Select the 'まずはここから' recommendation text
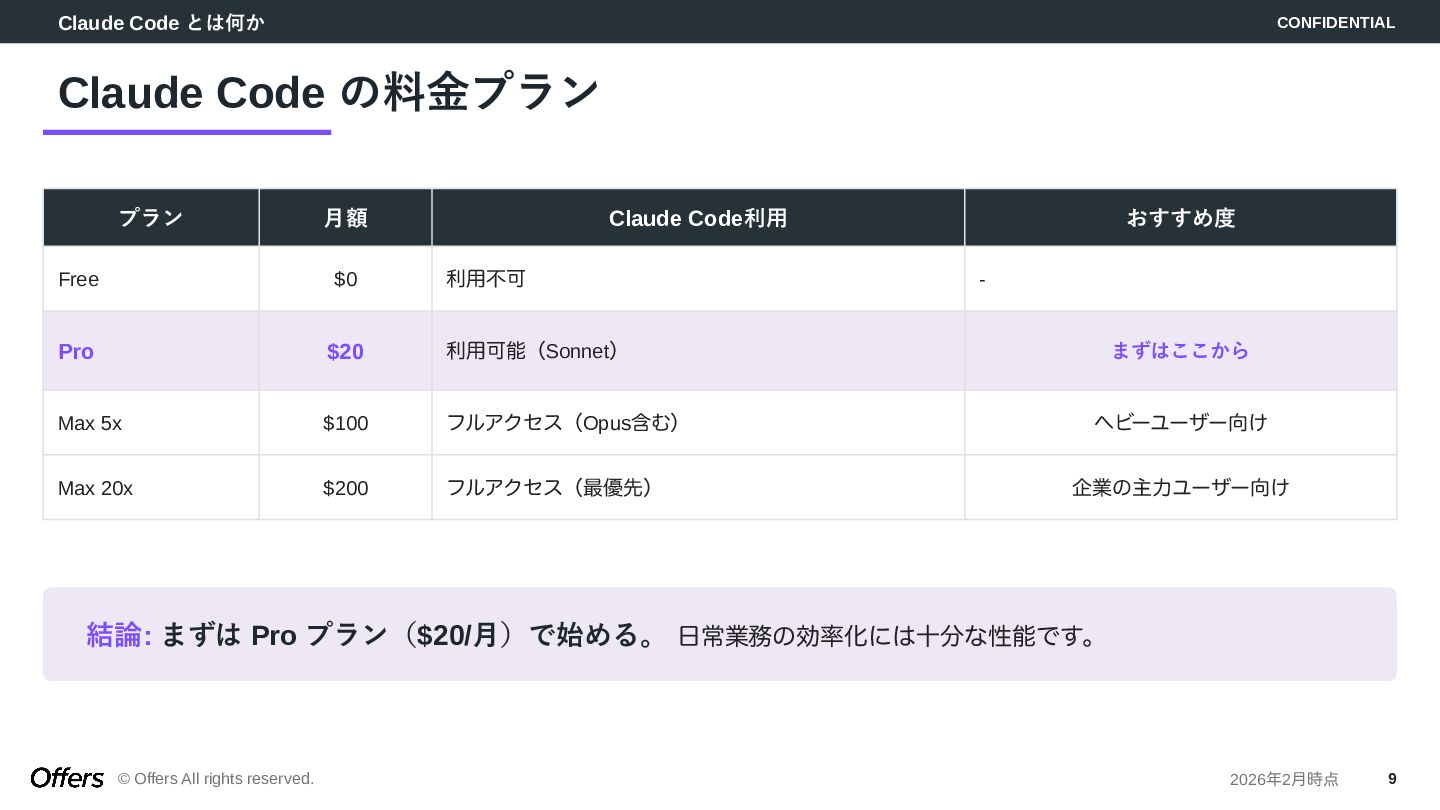Screen dimensions: 1440x810 tap(1180, 351)
